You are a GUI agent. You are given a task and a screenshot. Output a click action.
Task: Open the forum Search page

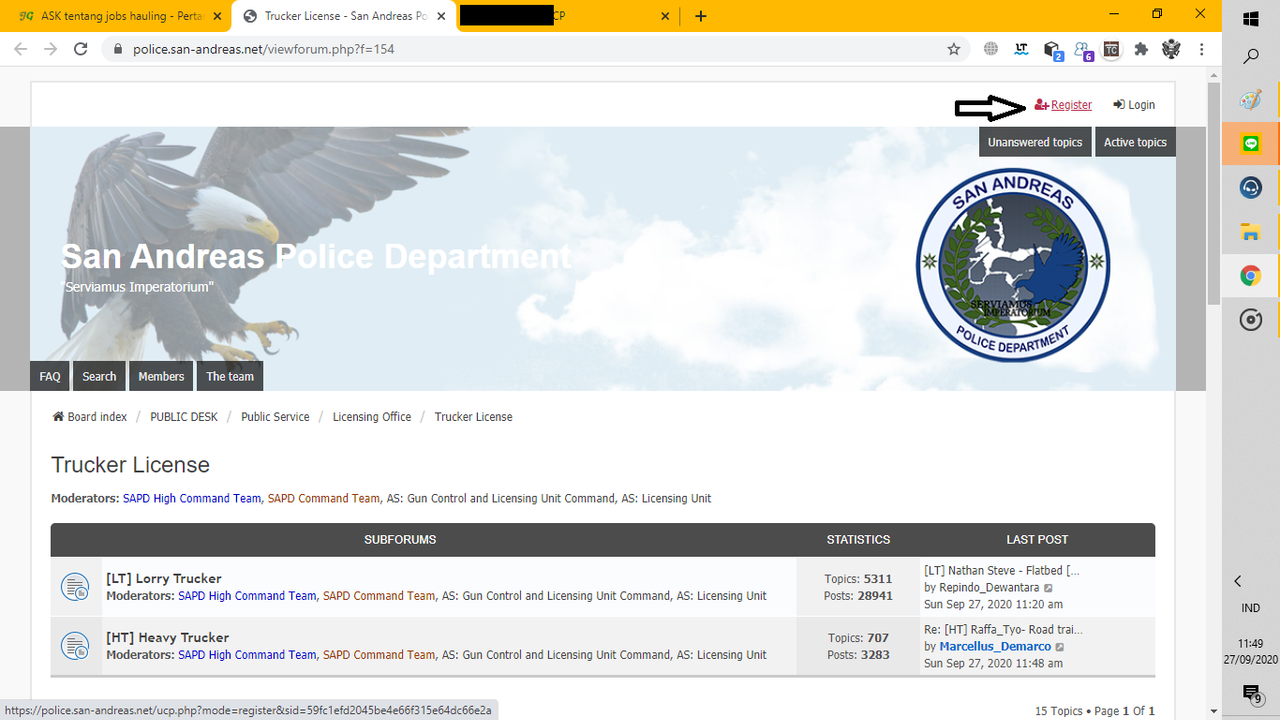pyautogui.click(x=99, y=376)
